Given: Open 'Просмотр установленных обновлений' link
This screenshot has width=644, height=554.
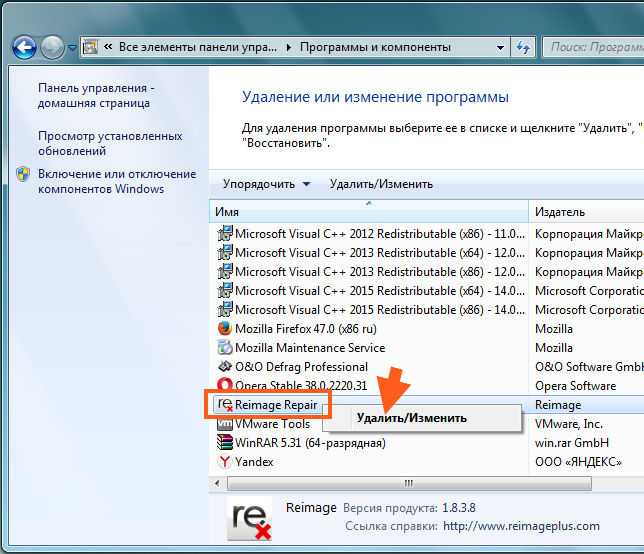Looking at the screenshot, I should (110, 143).
